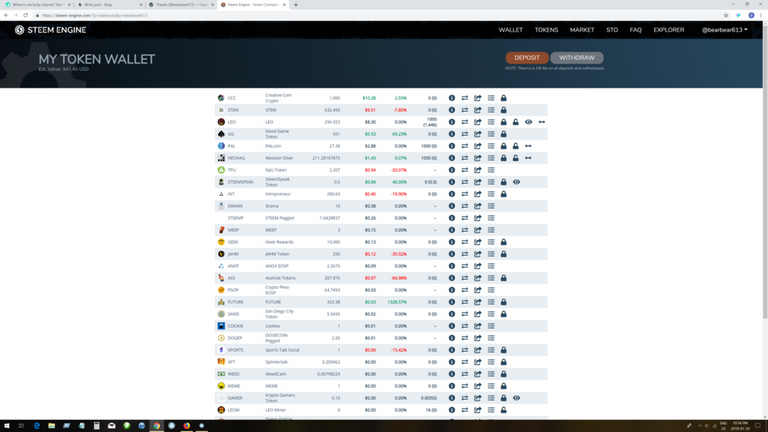The image size is (768, 432).
Task: Click the send/transfer icon for FUTURE
Action: 478,302
